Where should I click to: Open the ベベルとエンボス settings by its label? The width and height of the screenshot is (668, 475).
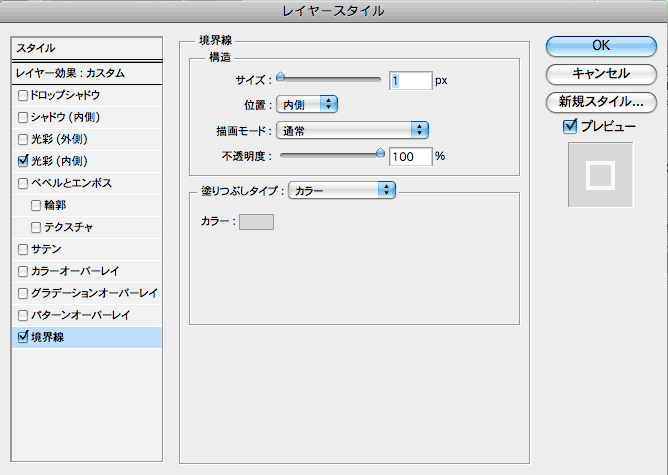(71, 183)
